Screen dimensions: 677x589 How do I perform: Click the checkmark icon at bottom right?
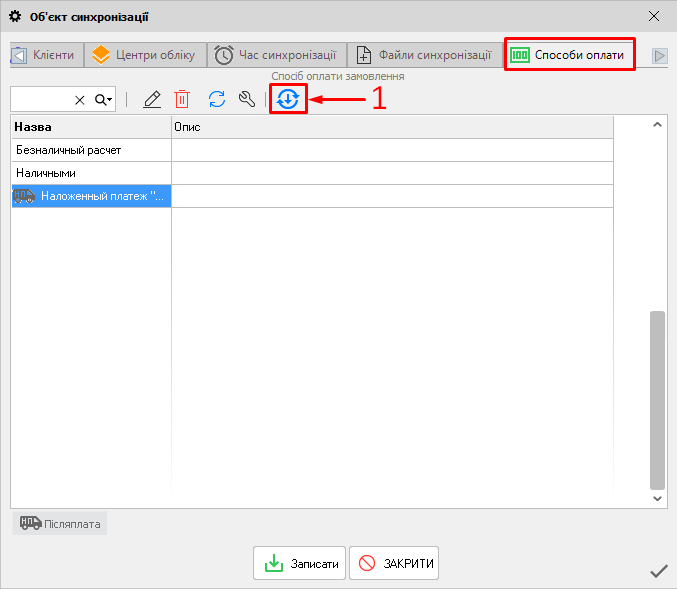658,571
